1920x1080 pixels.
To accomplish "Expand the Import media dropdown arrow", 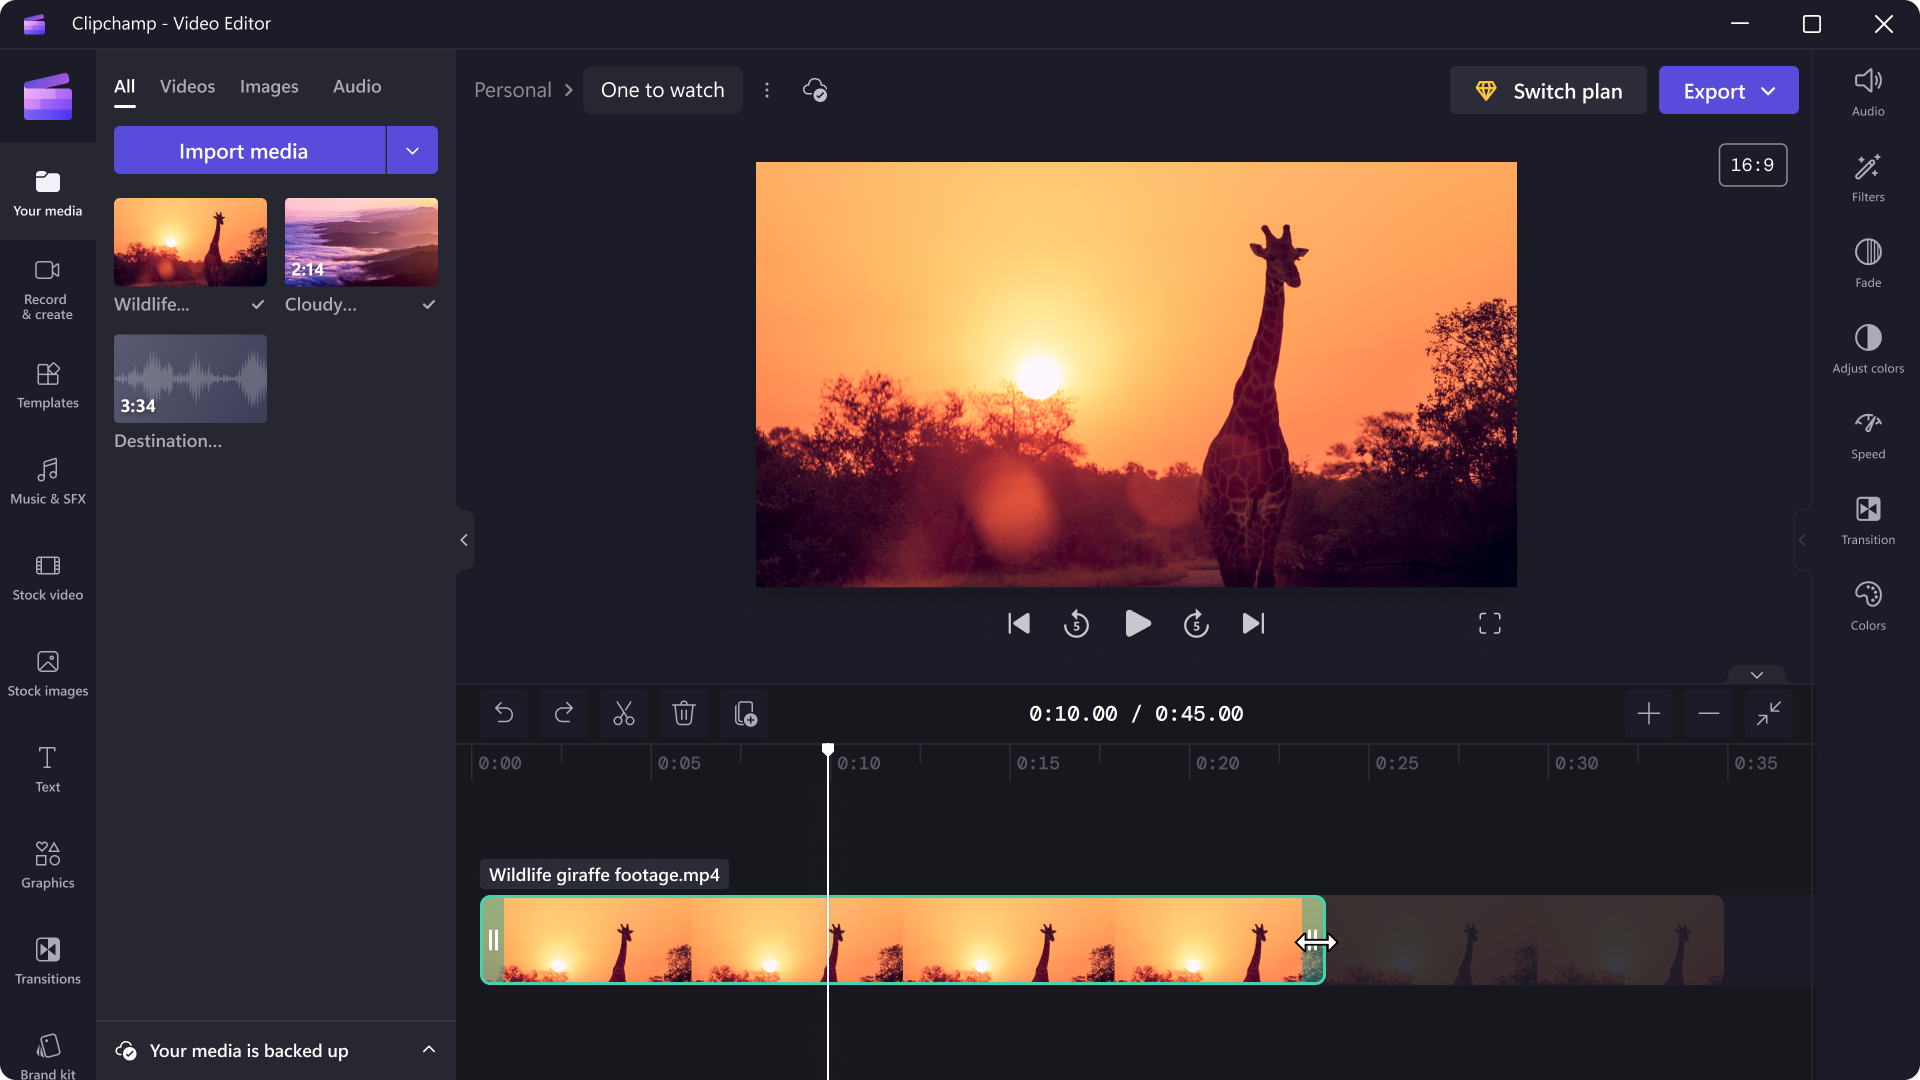I will (411, 150).
